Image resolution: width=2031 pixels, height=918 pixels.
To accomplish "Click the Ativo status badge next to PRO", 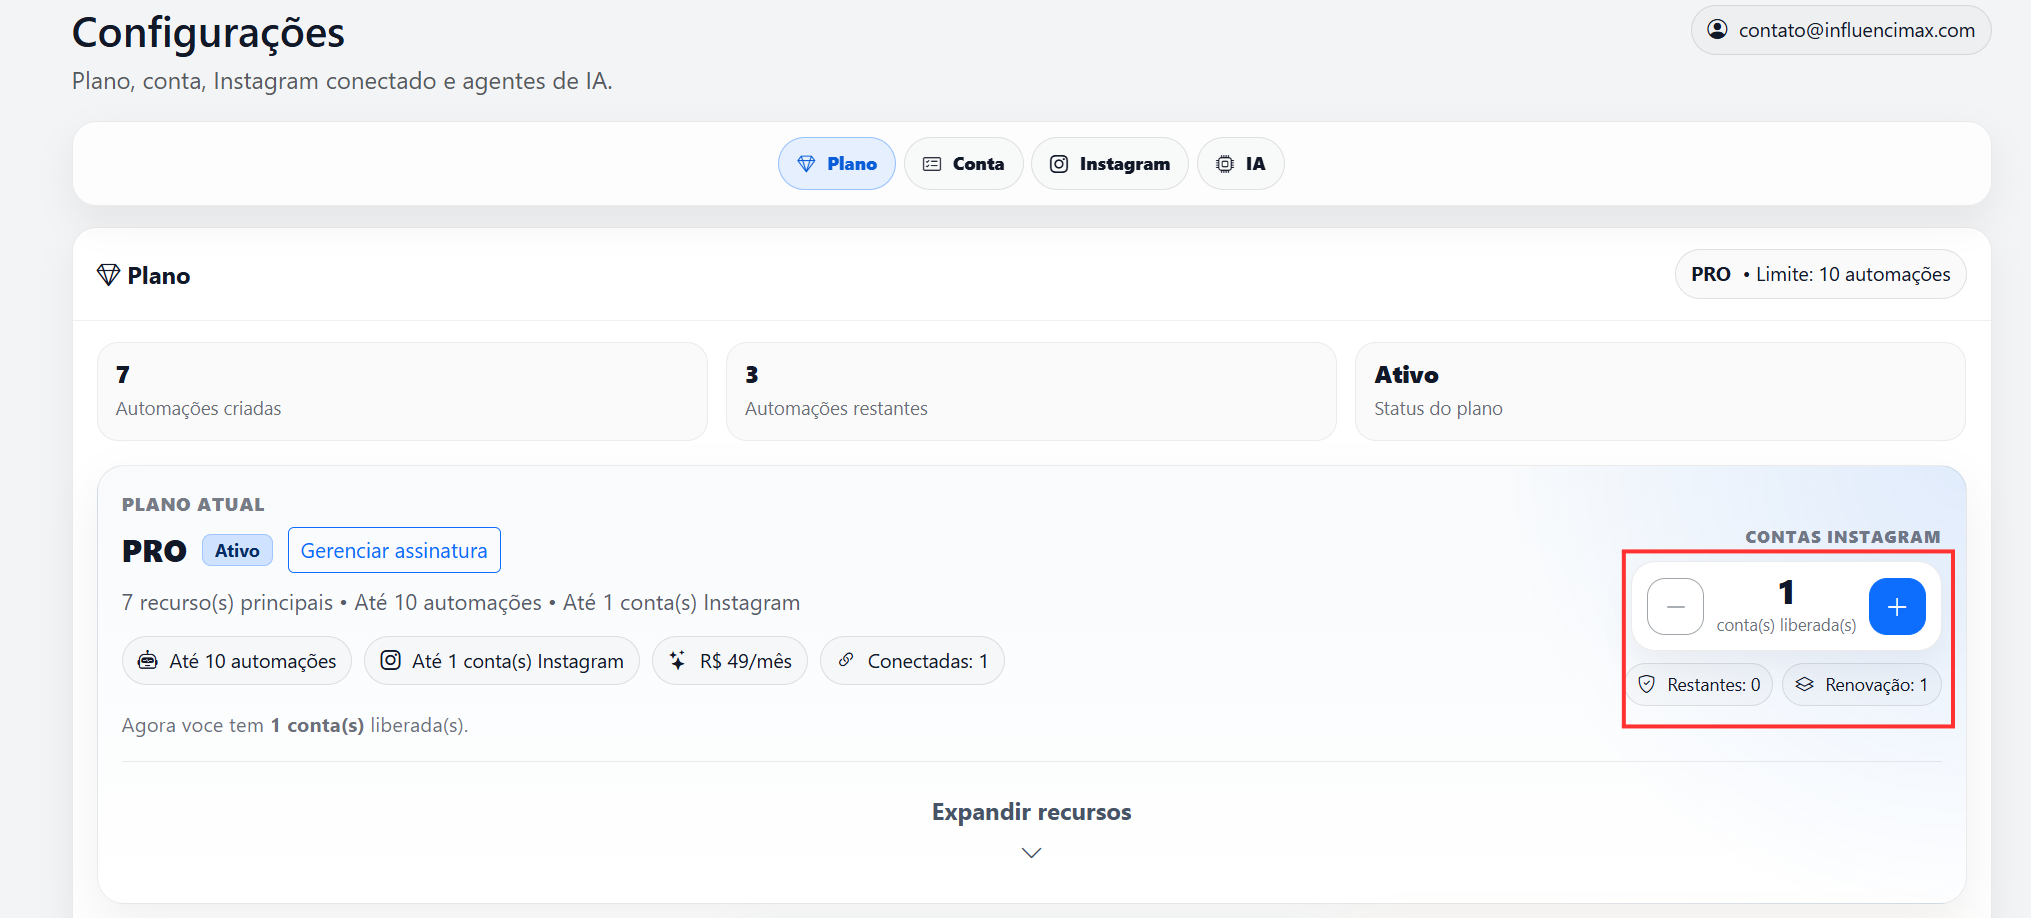I will click(x=237, y=550).
